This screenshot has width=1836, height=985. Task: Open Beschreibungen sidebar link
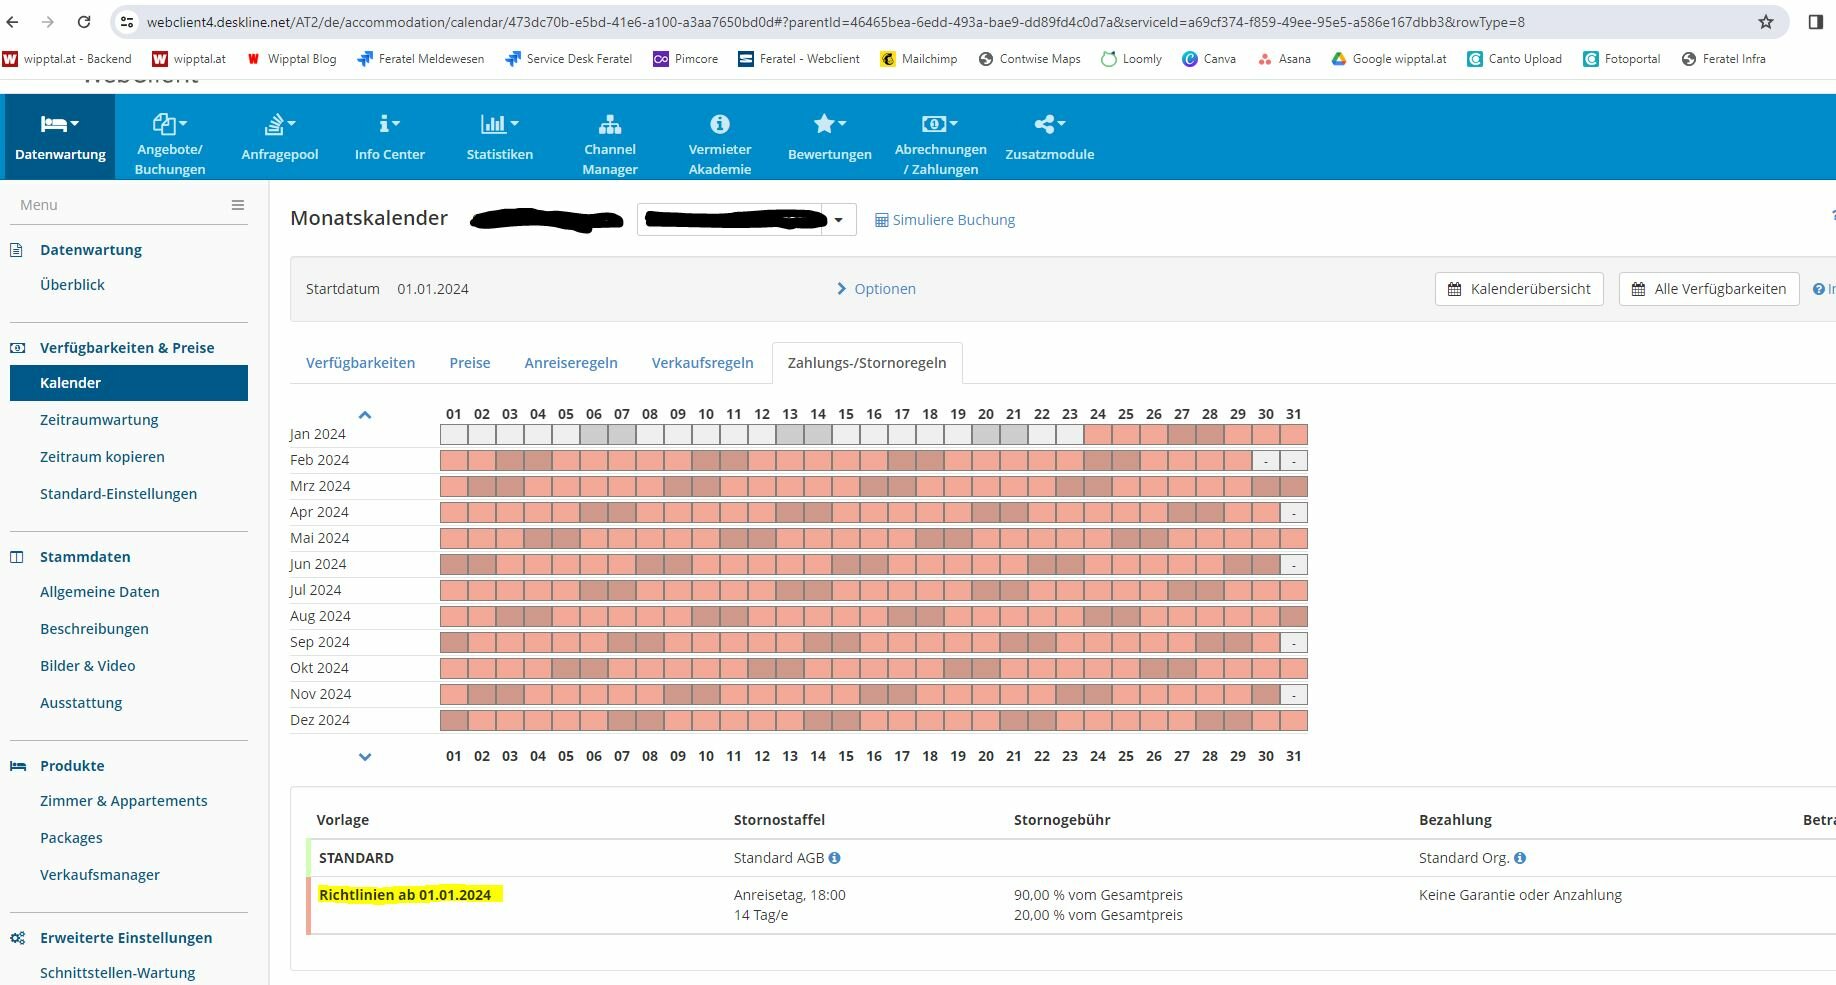[94, 629]
